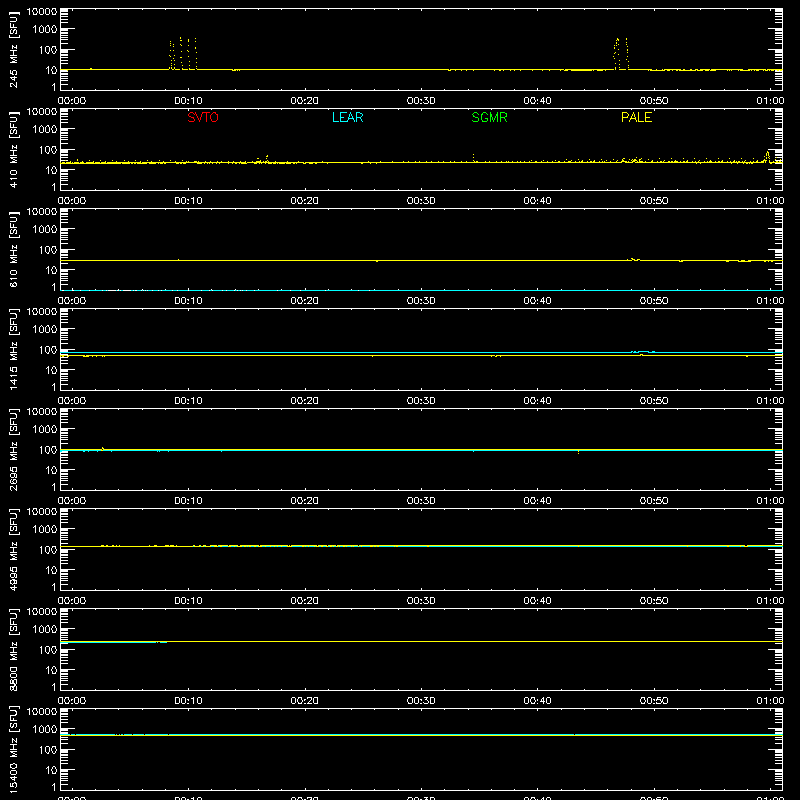The image size is (800, 800).
Task: Click 00:00 time tick under 2695 MHz panel
Action: [72, 501]
